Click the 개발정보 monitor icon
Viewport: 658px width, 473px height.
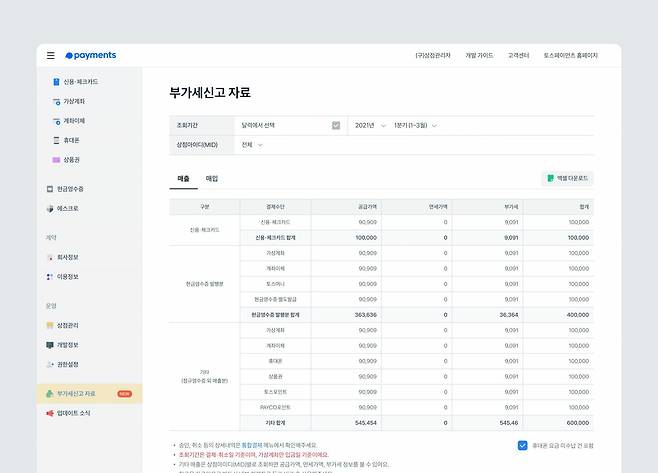[x=50, y=345]
